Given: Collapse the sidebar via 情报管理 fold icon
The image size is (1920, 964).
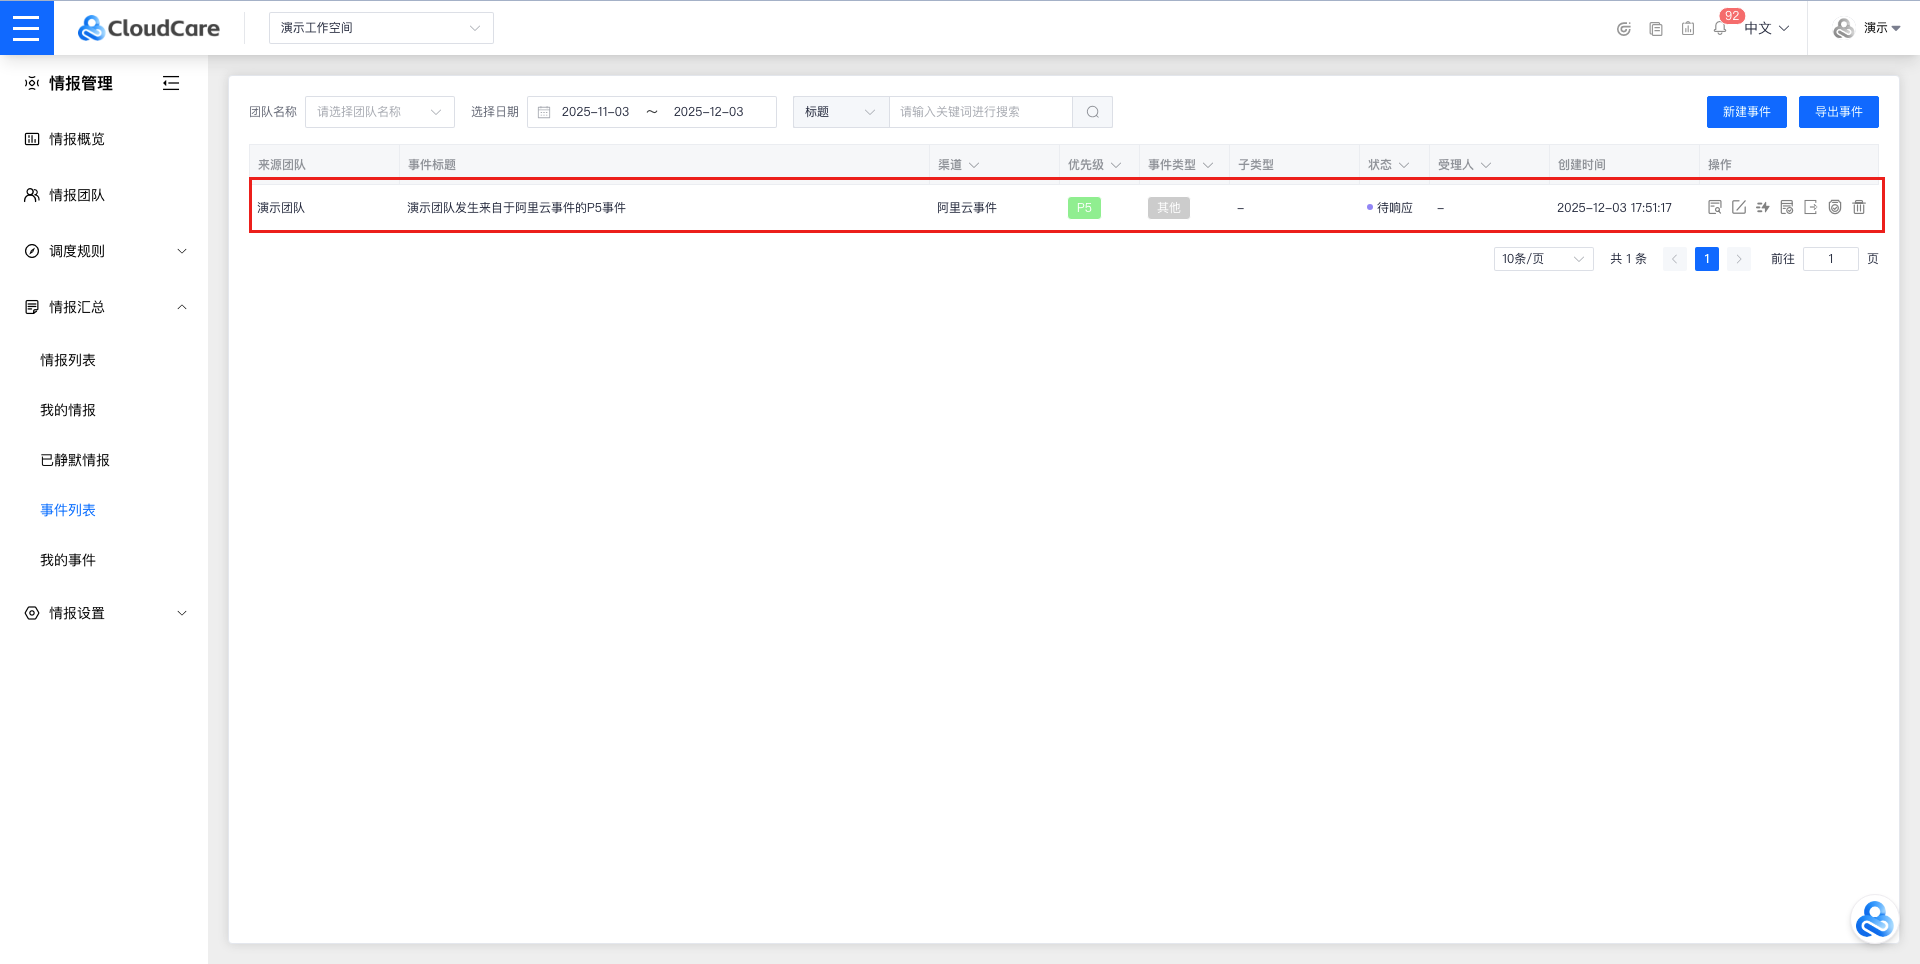Looking at the screenshot, I should [x=171, y=83].
